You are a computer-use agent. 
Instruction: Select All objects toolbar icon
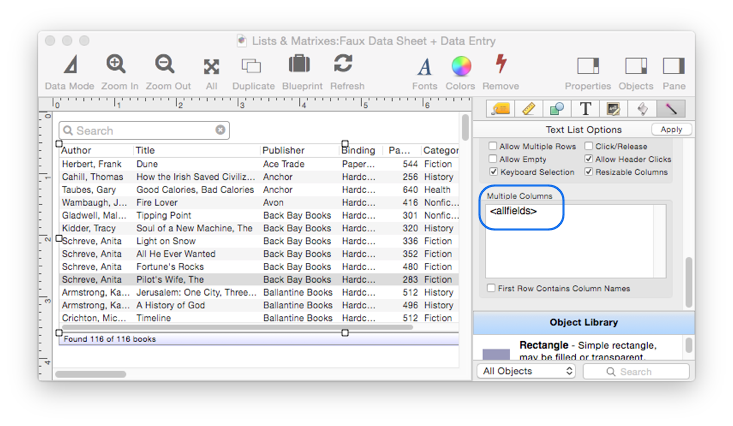(x=211, y=72)
